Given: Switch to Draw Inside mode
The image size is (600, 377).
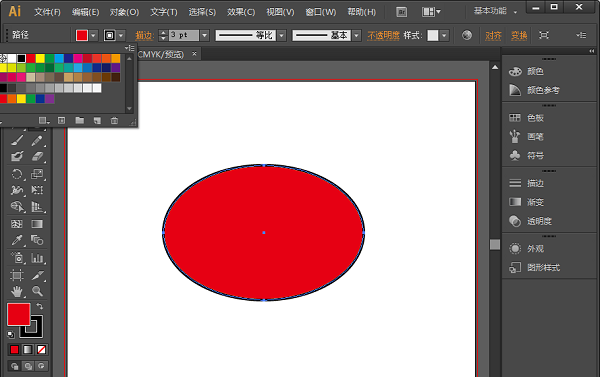Looking at the screenshot, I should 41,366.
